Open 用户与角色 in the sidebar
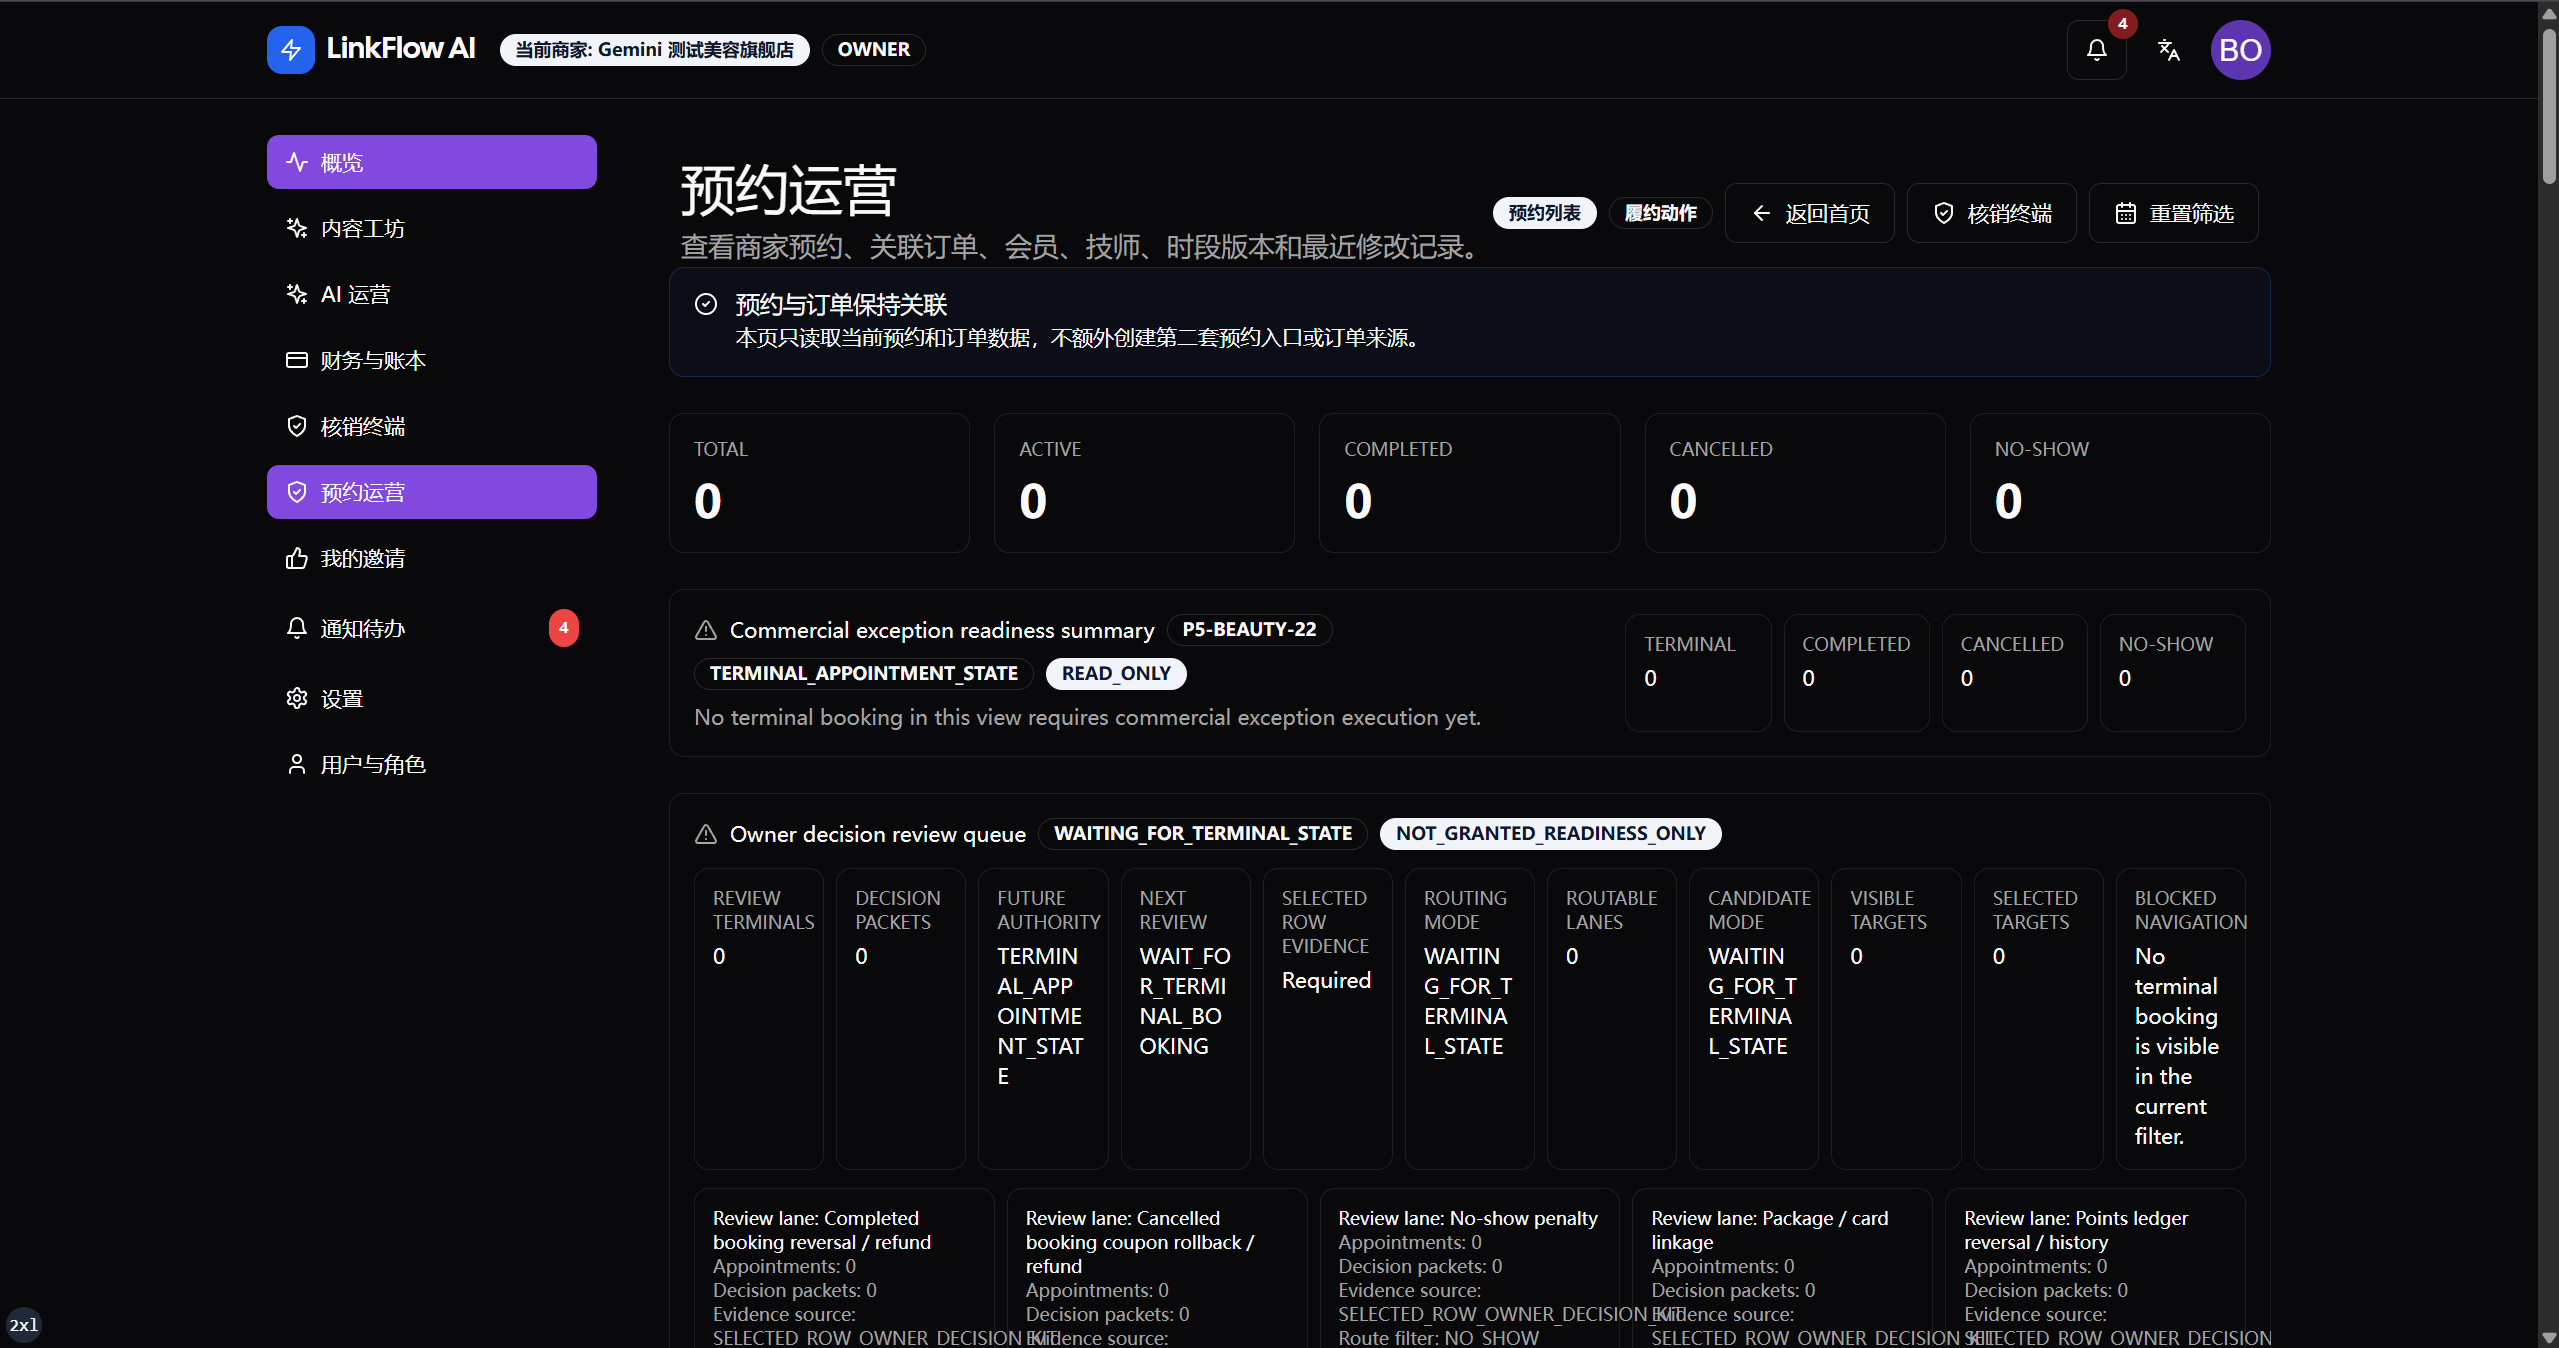The image size is (2559, 1348). point(432,764)
